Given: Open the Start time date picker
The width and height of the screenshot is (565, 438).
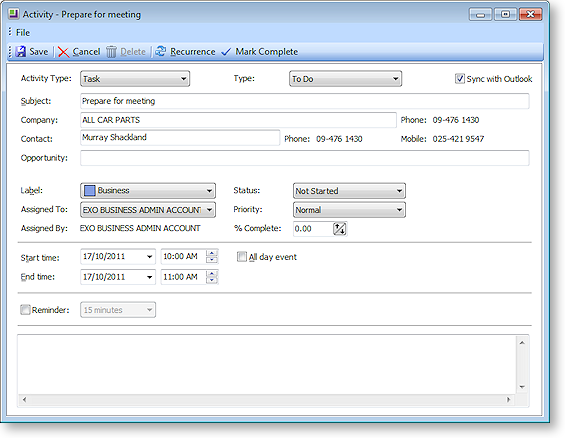Looking at the screenshot, I should (149, 256).
